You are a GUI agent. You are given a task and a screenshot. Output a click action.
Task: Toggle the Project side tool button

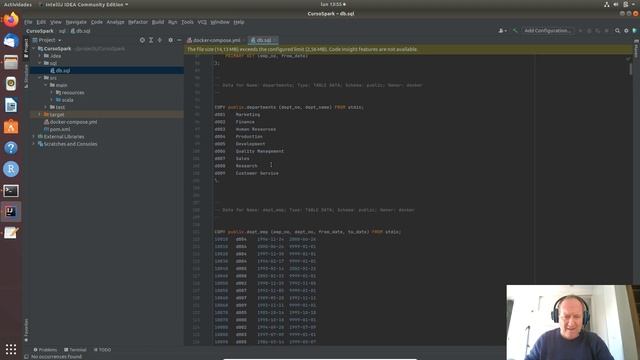click(26, 48)
